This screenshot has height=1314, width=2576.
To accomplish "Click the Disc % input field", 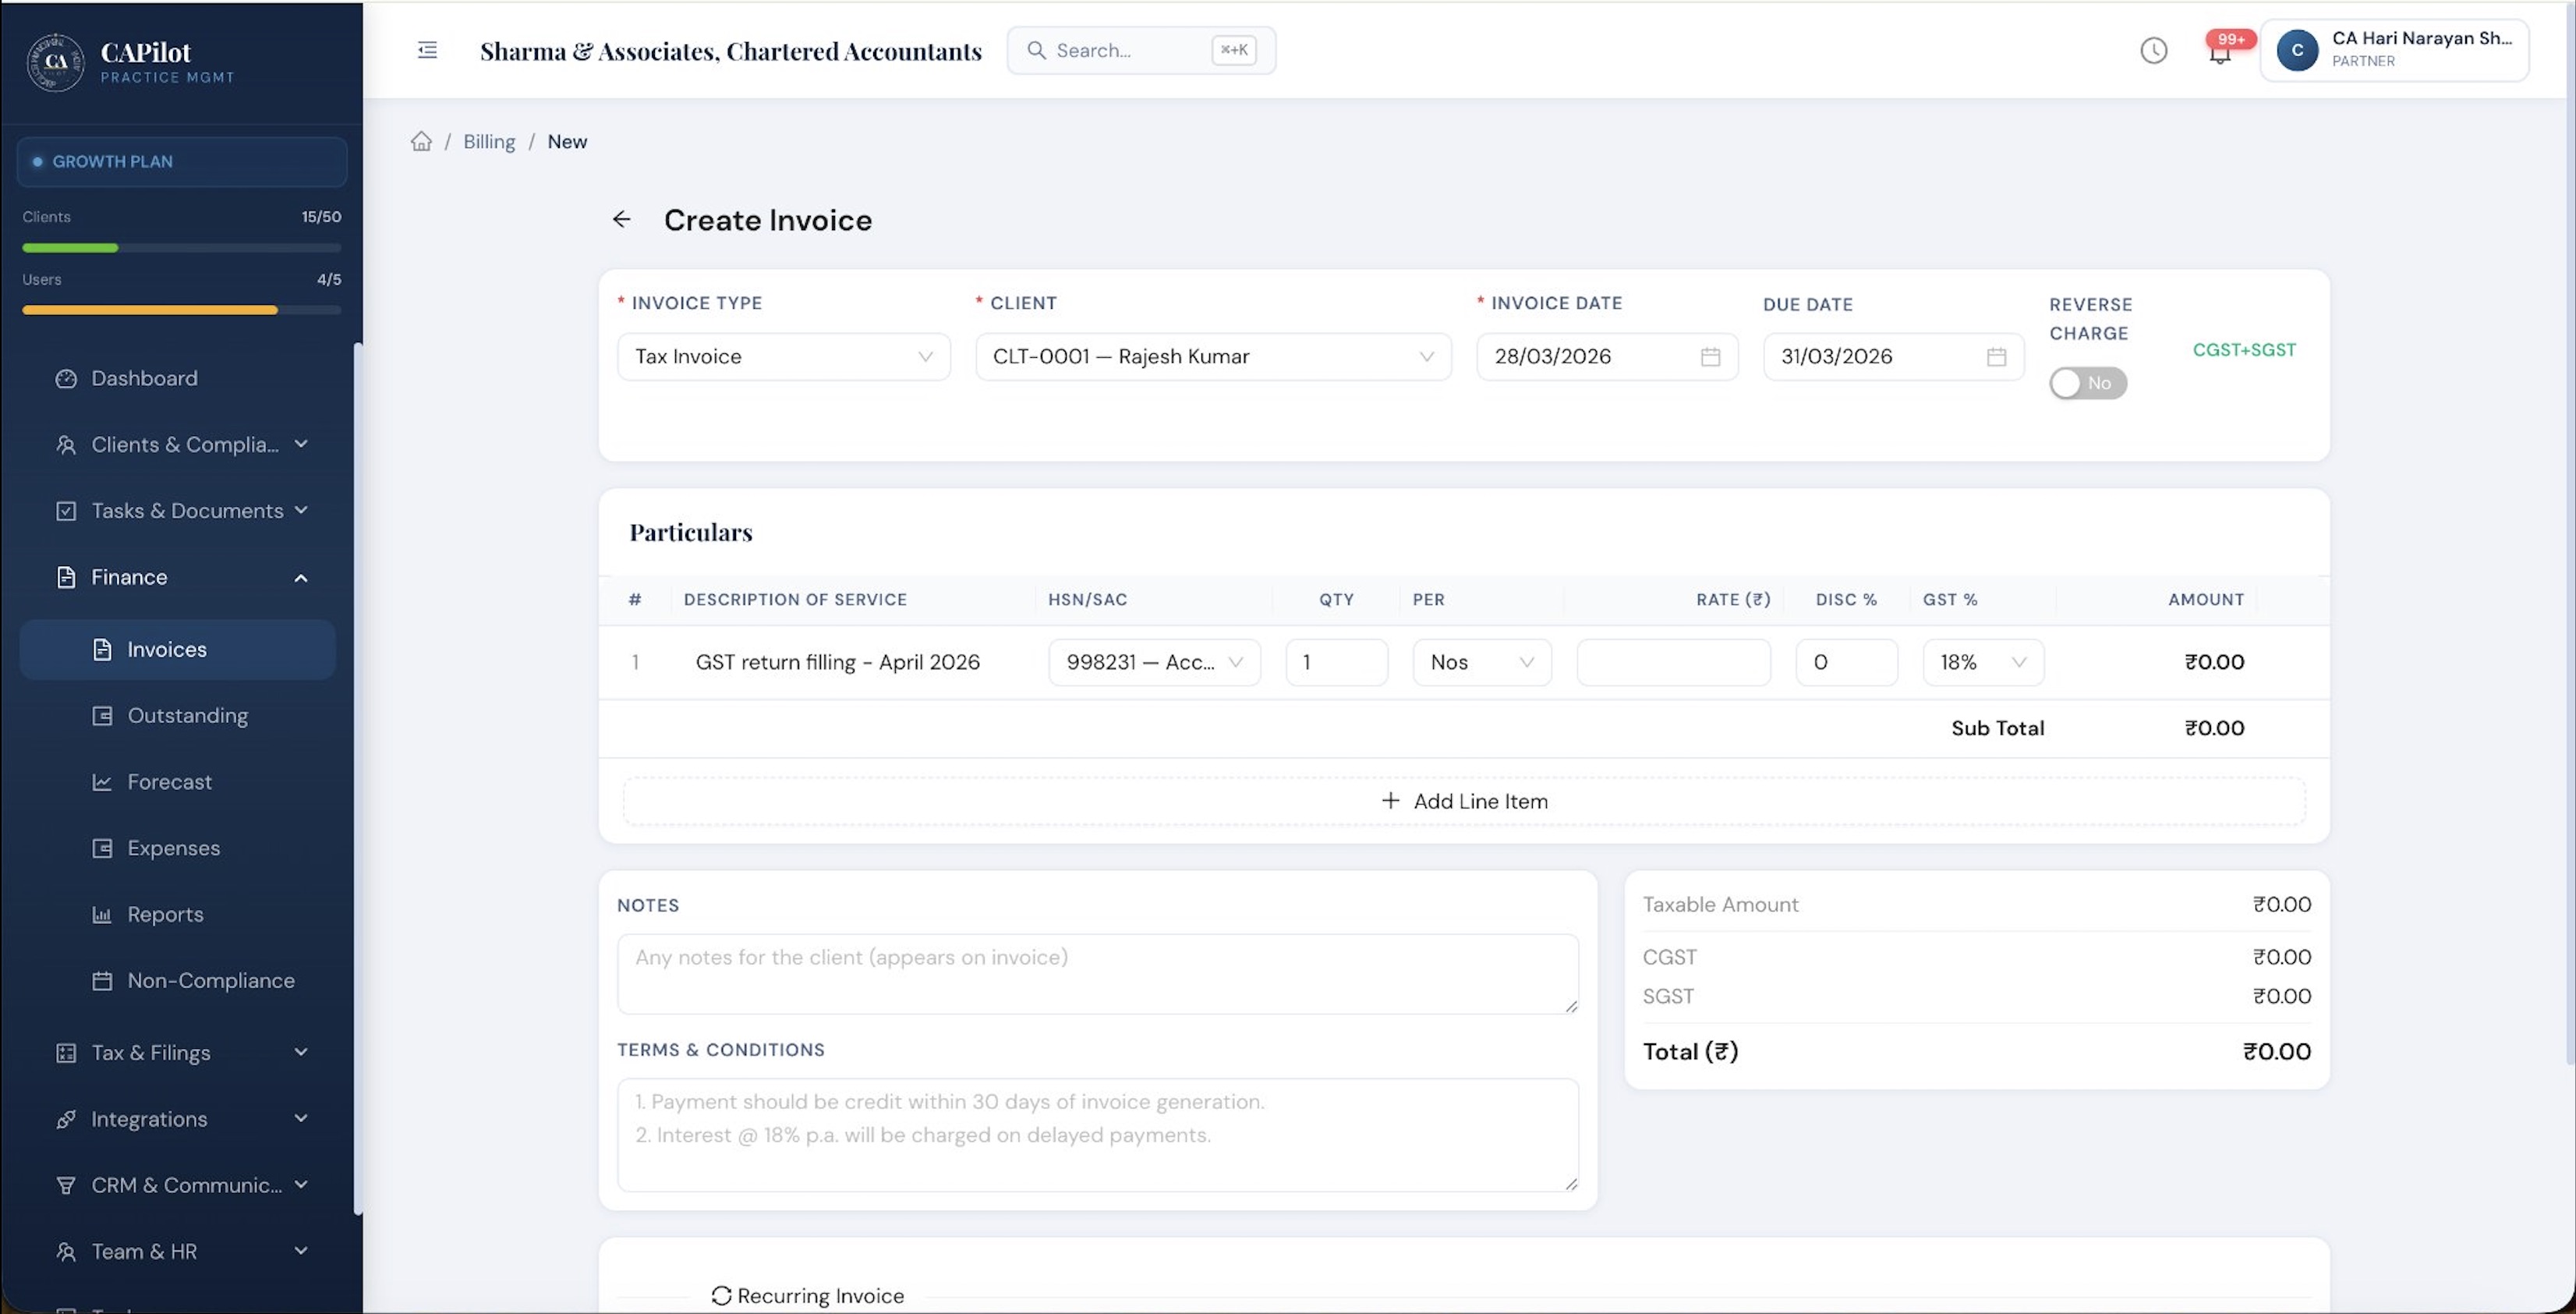I will [x=1846, y=662].
